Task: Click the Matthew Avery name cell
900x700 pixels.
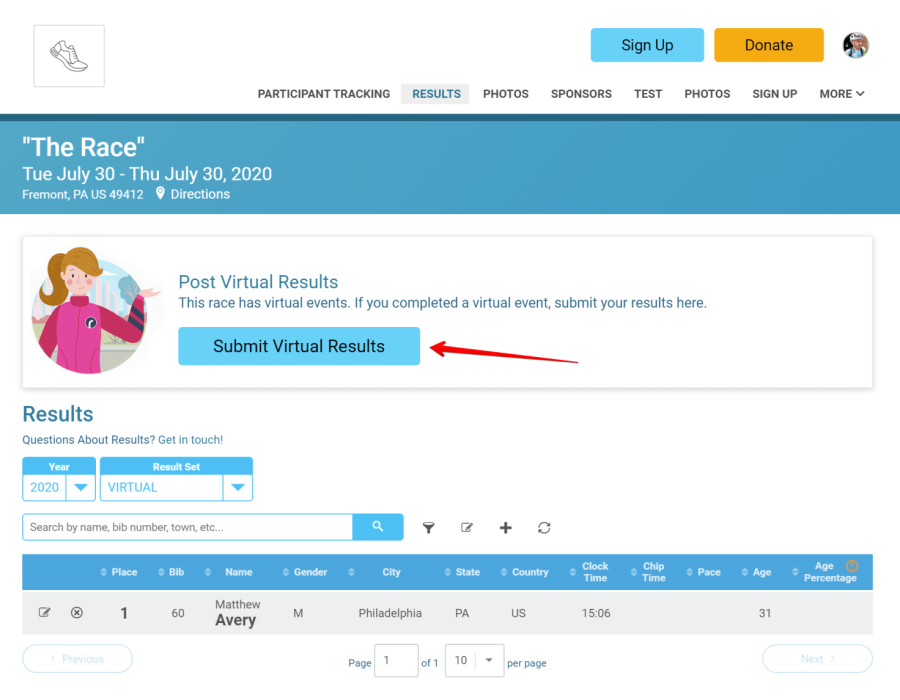Action: pos(238,613)
